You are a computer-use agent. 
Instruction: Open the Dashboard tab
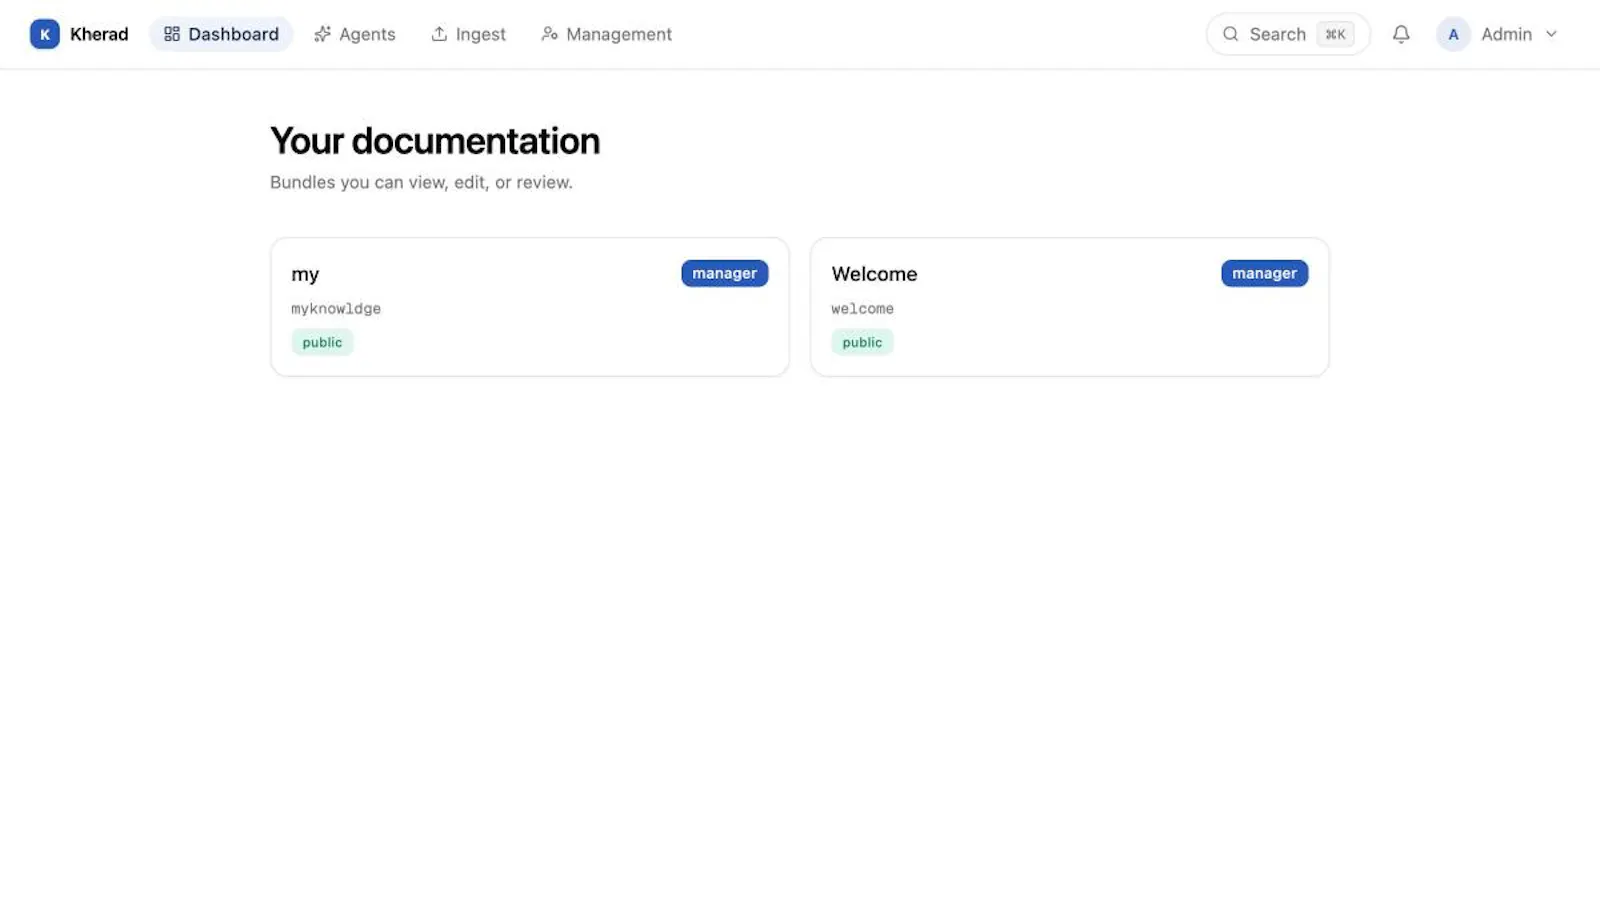(x=221, y=34)
